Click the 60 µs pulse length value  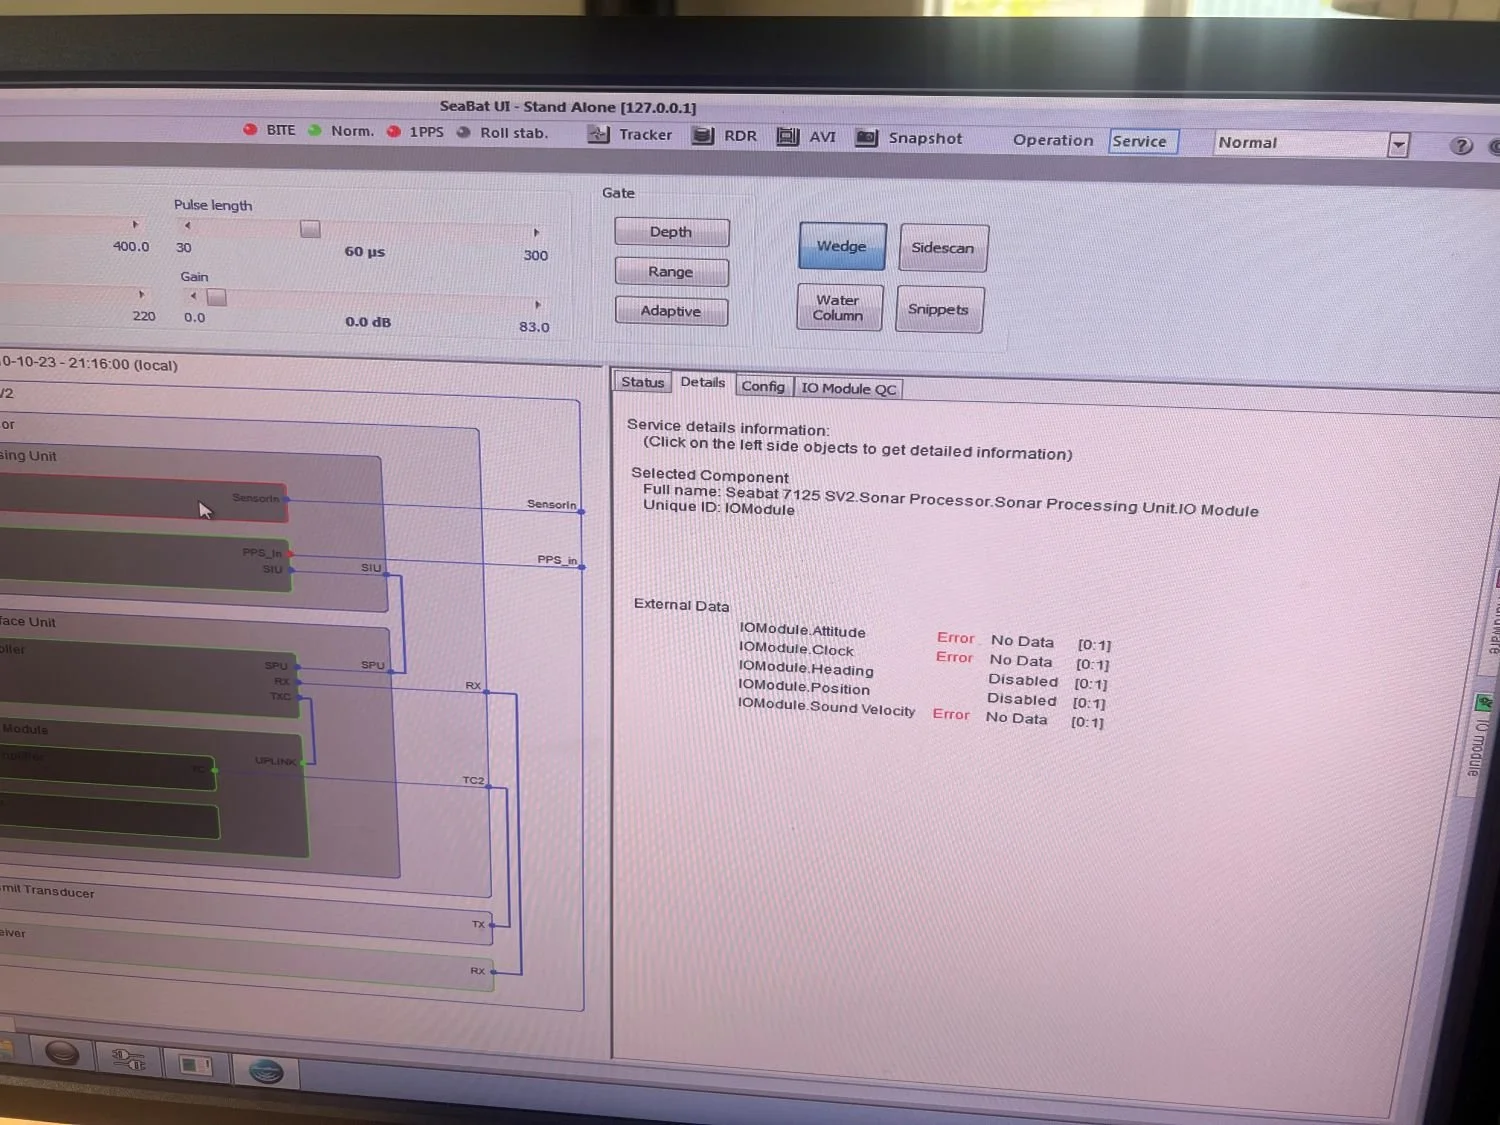pyautogui.click(x=365, y=251)
